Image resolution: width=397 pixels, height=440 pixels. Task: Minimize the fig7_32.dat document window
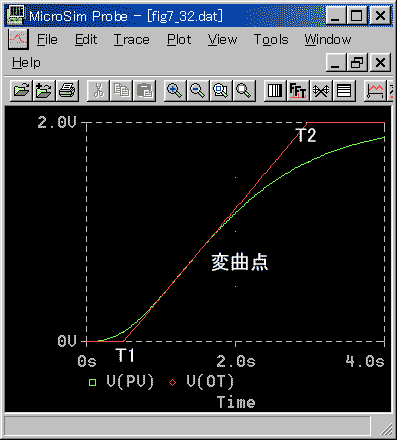(x=336, y=62)
